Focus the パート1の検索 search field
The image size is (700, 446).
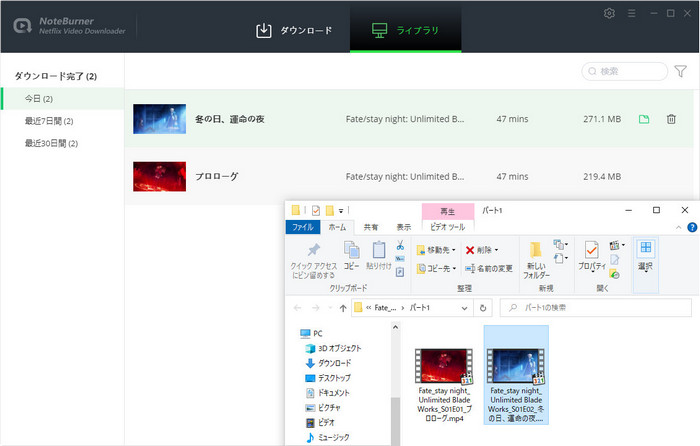pos(596,308)
